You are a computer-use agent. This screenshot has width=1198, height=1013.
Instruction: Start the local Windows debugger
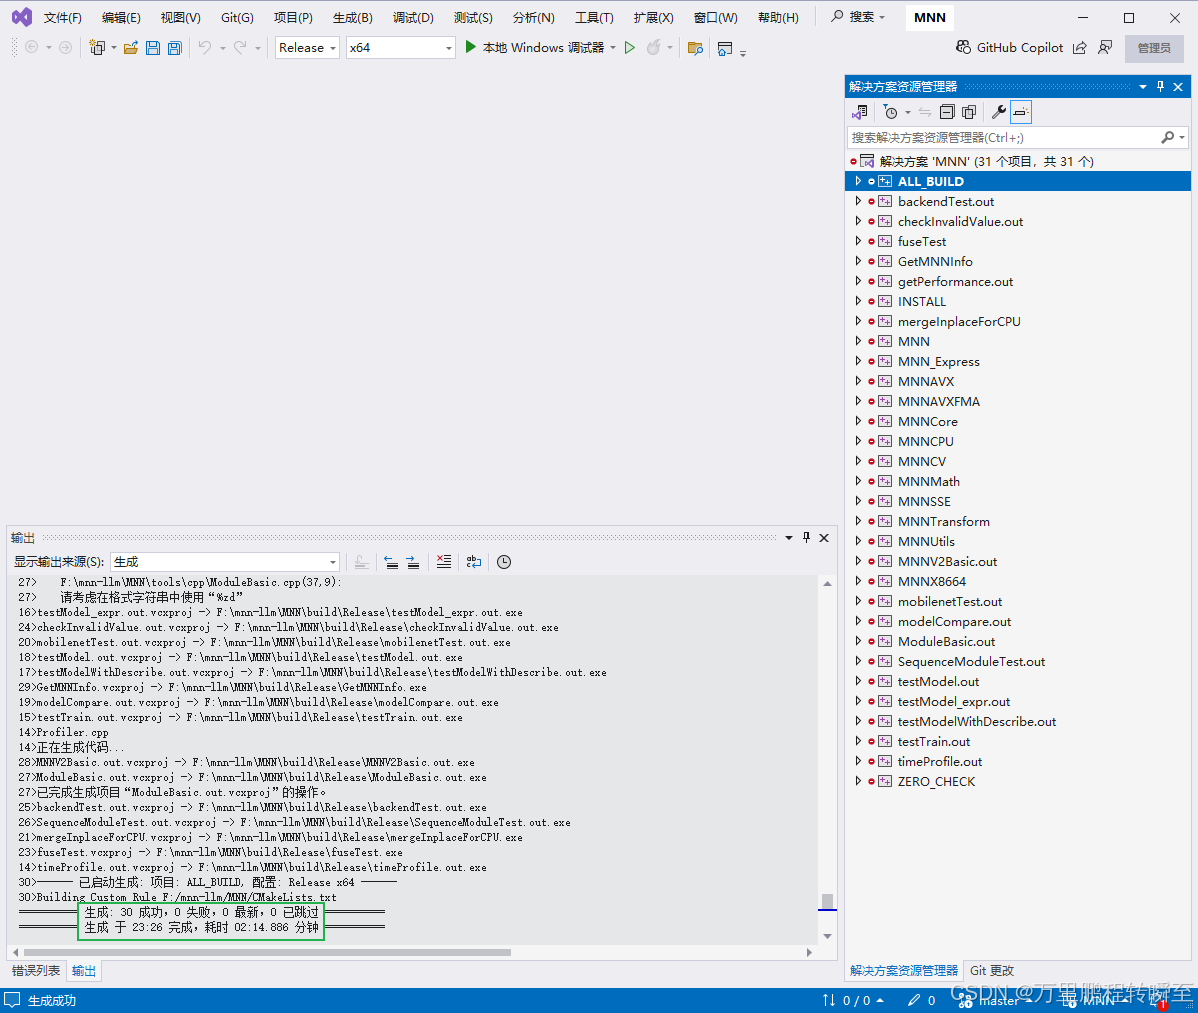coord(535,47)
